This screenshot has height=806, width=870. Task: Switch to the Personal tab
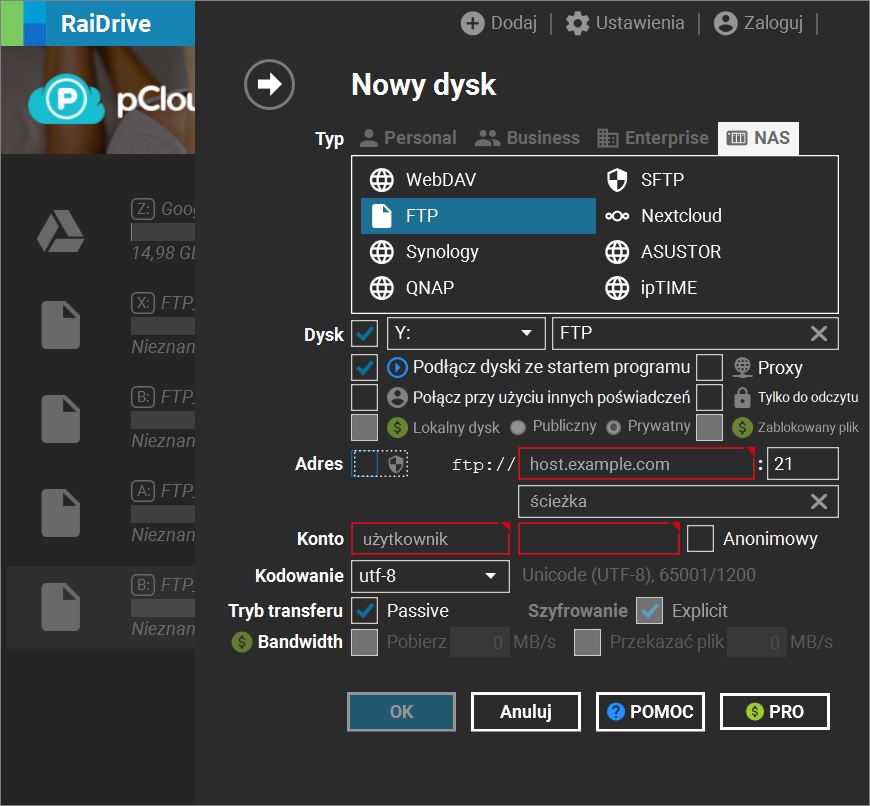(408, 138)
